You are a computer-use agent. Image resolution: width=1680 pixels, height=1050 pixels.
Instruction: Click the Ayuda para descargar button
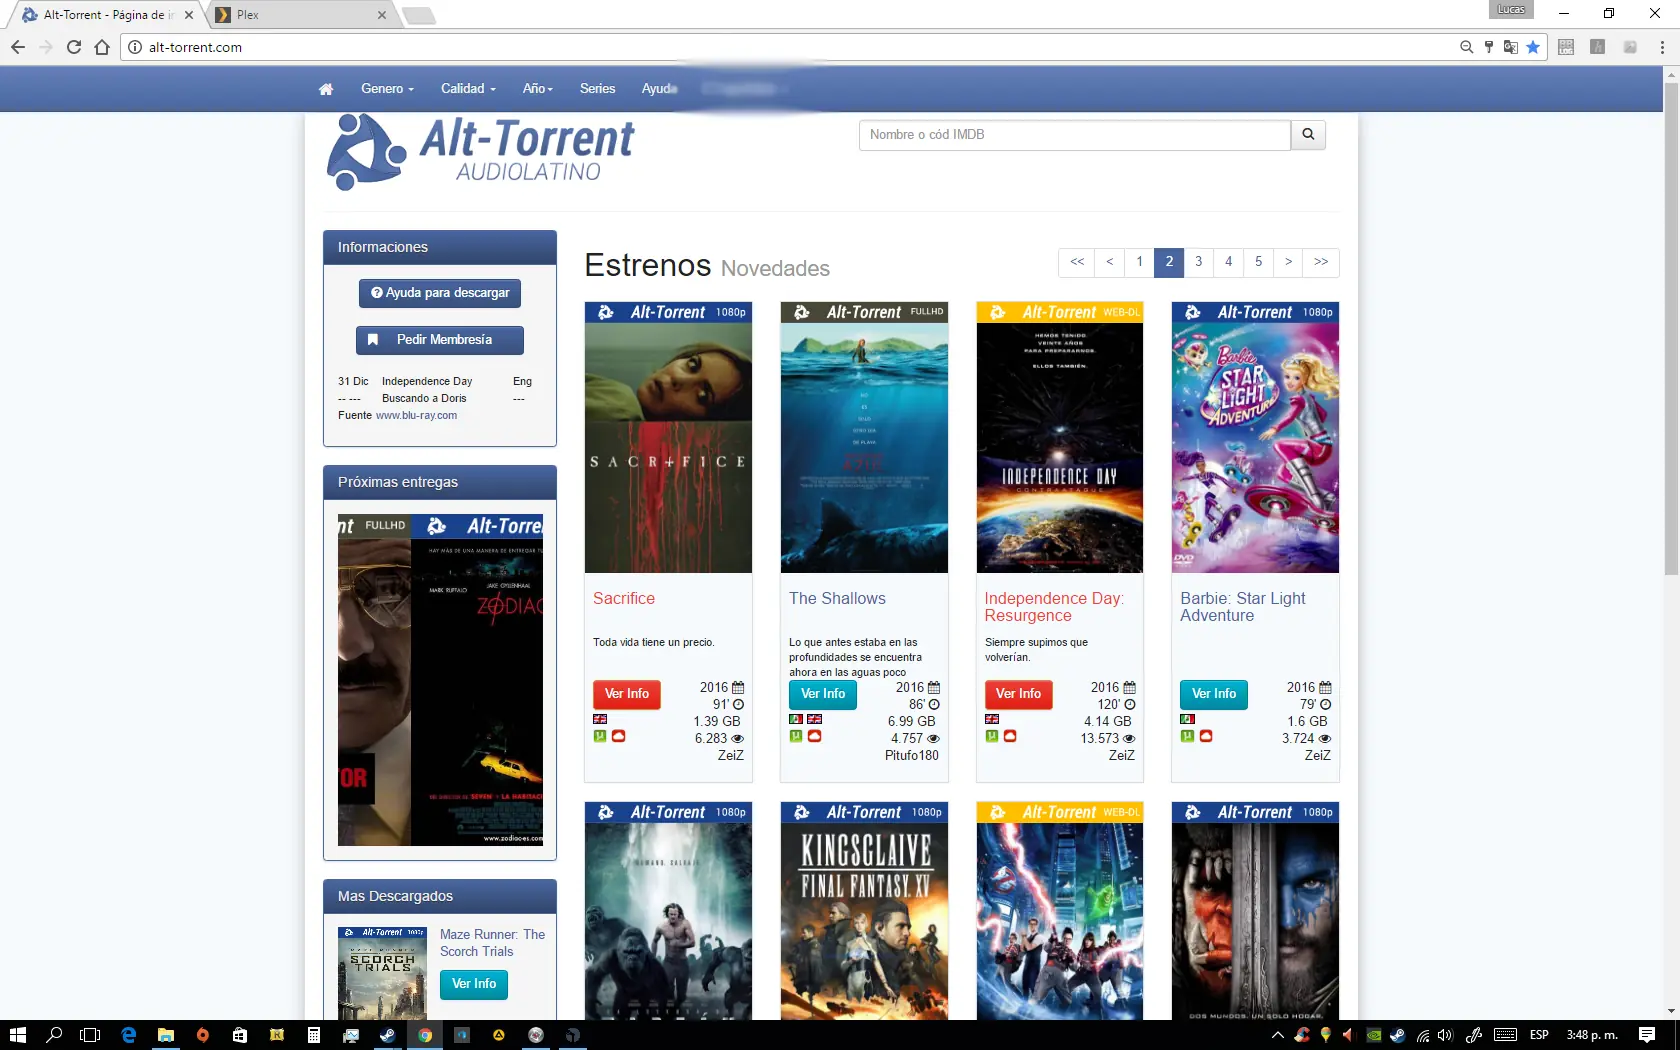[x=440, y=293]
